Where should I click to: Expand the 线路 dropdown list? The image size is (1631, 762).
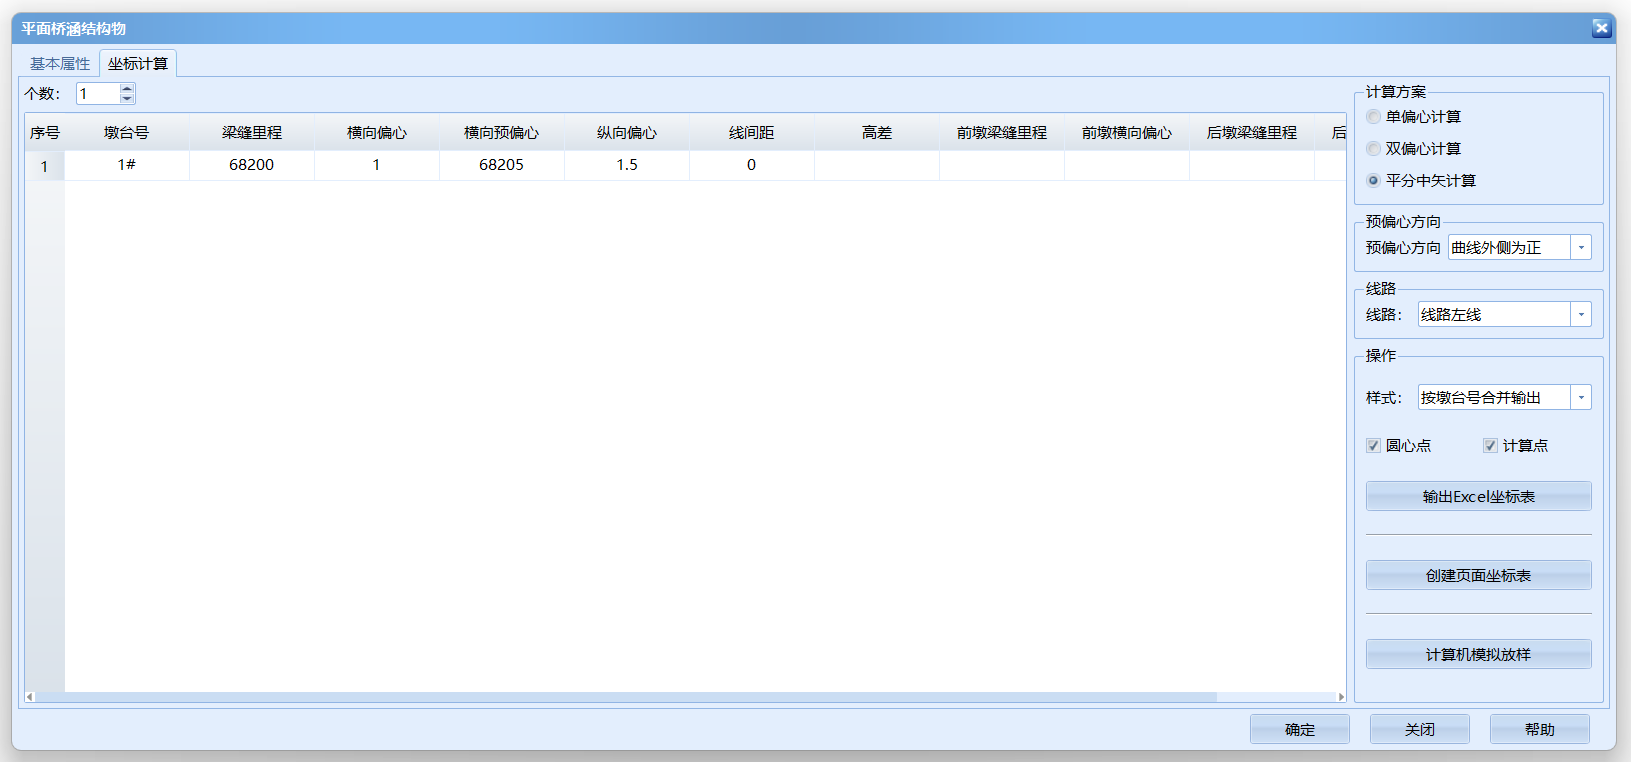pos(1580,315)
